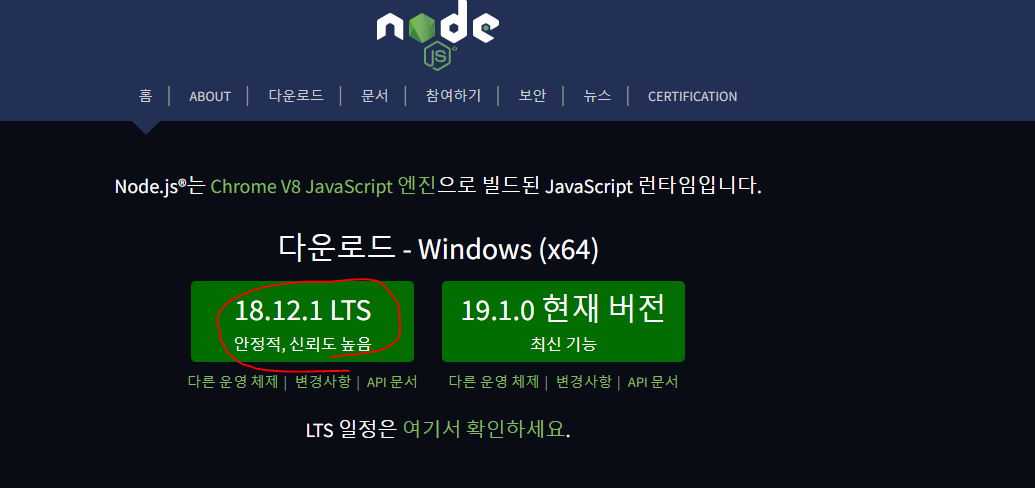Open 다른 운영 체제 under 18.12.1 LTS

233,382
